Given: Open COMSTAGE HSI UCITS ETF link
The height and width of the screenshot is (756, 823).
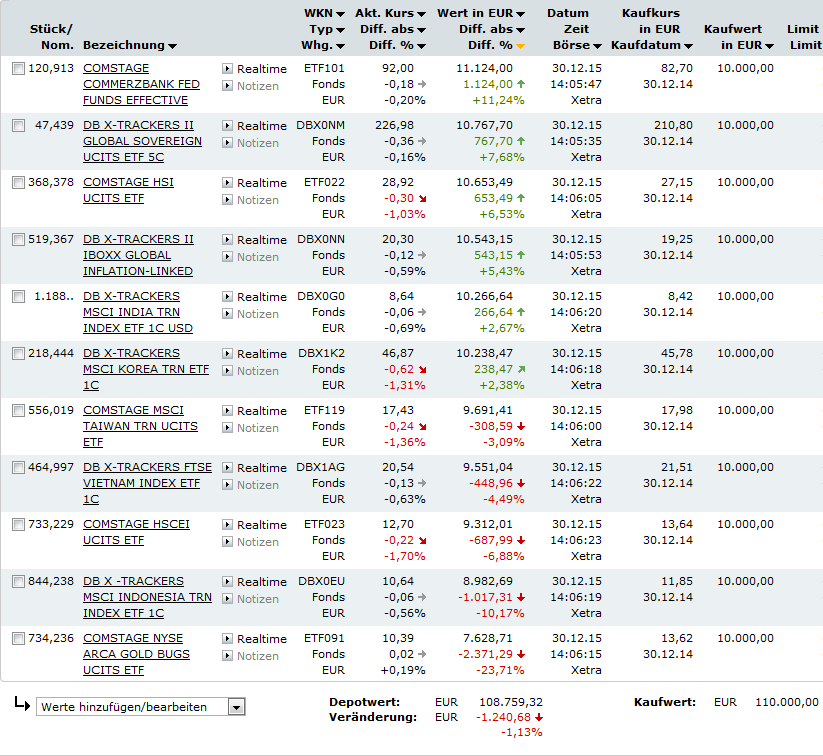Looking at the screenshot, I should (128, 190).
